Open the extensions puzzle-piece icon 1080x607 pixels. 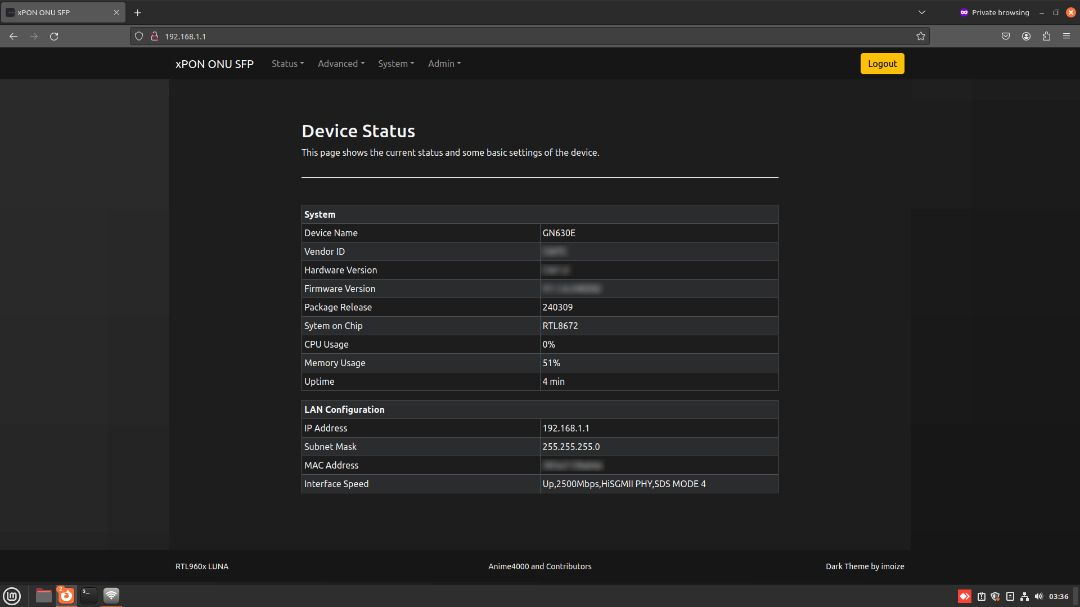point(1046,36)
